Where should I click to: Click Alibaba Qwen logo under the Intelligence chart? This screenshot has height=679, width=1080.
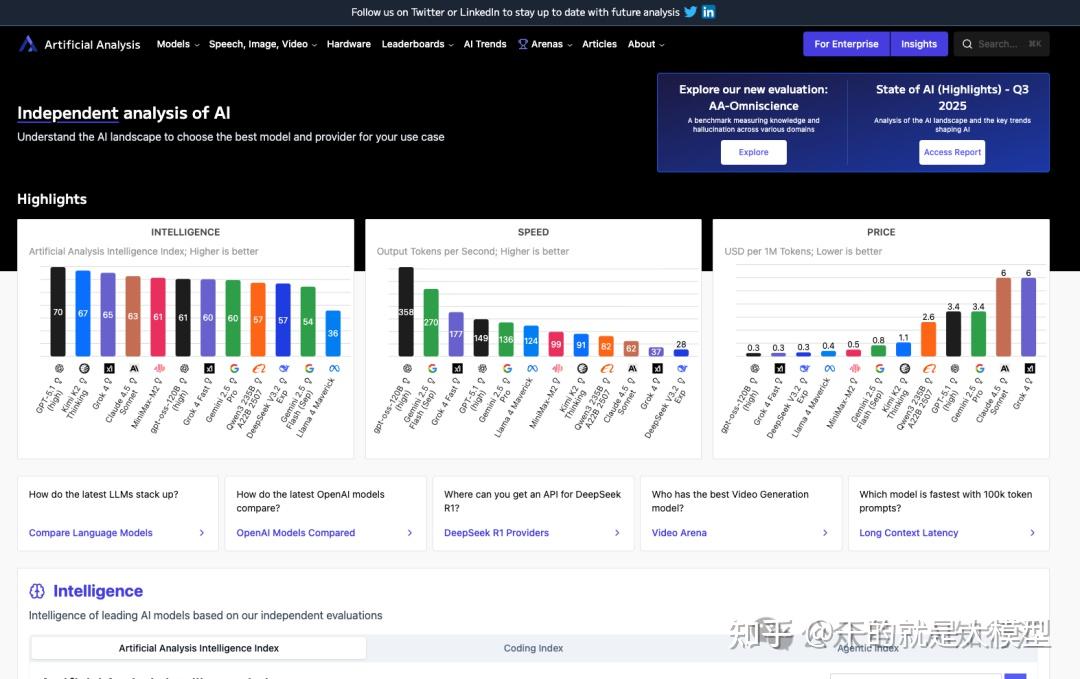point(259,368)
